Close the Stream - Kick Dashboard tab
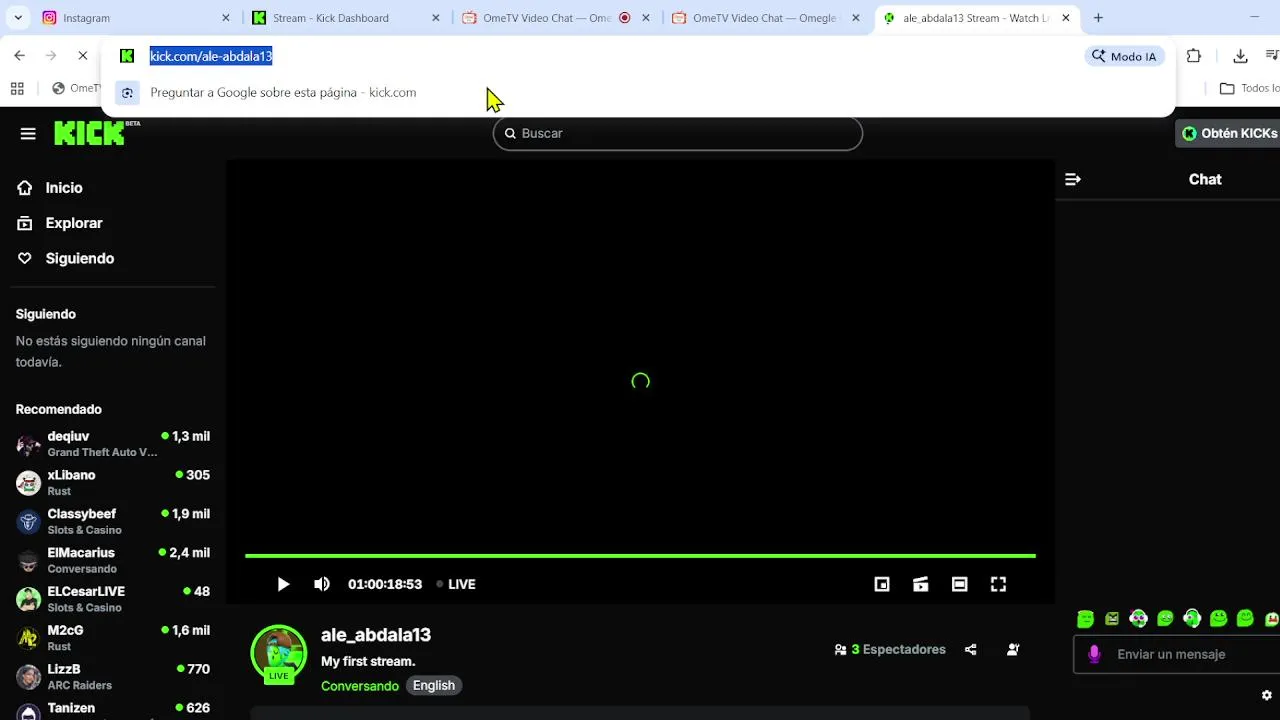The image size is (1280, 720). pos(435,18)
